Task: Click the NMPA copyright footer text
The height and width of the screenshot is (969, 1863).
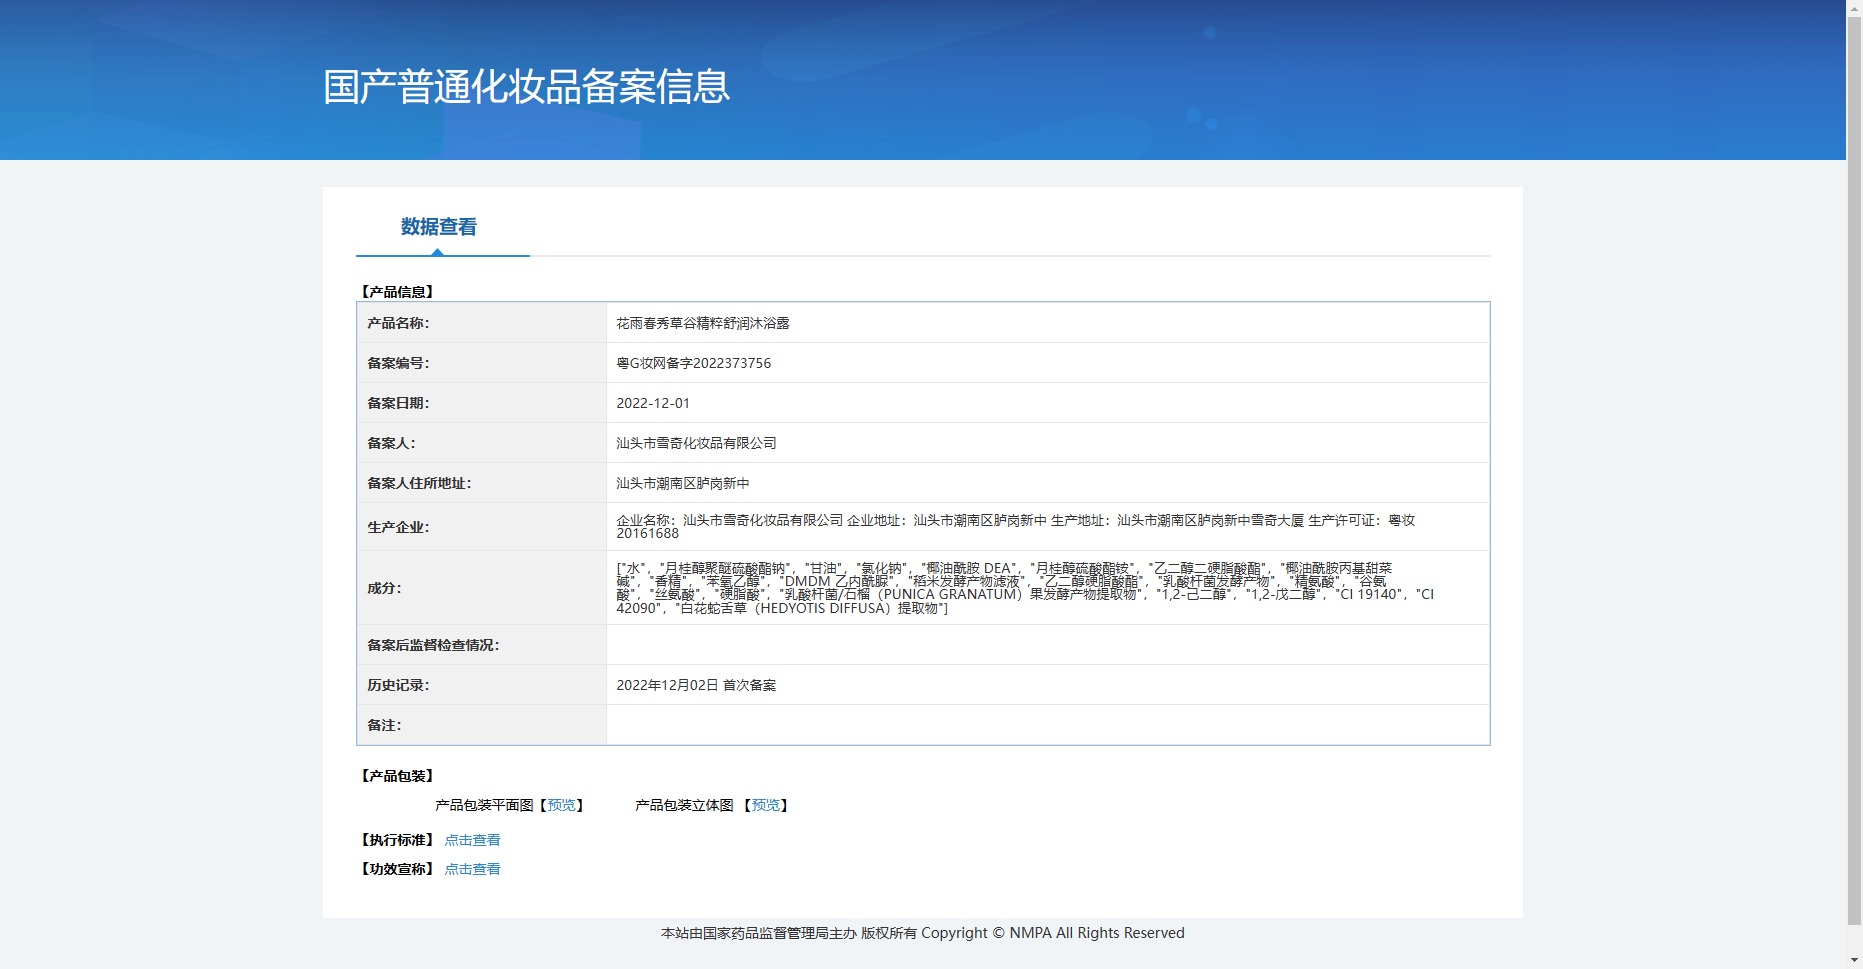Action: click(x=922, y=933)
